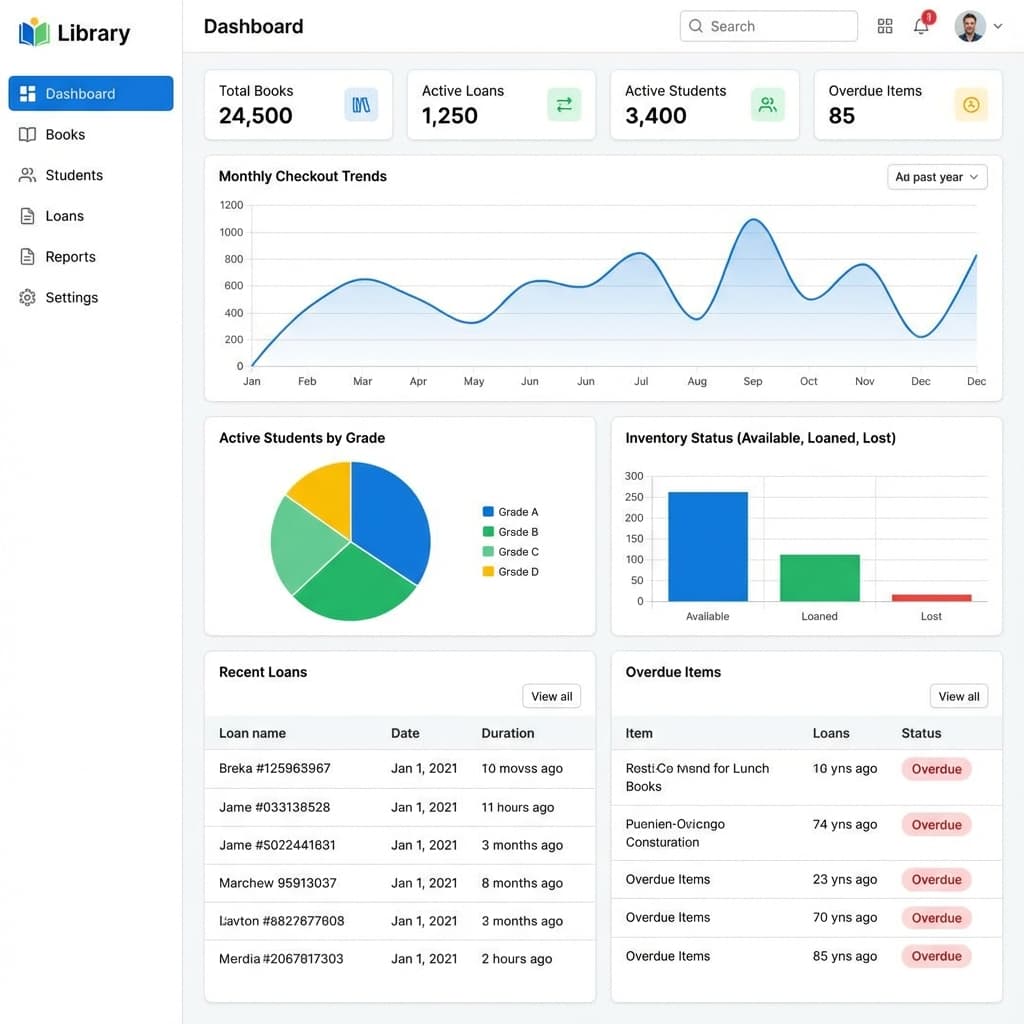
Task: Click the Total Books bookshelf icon
Action: 361,104
